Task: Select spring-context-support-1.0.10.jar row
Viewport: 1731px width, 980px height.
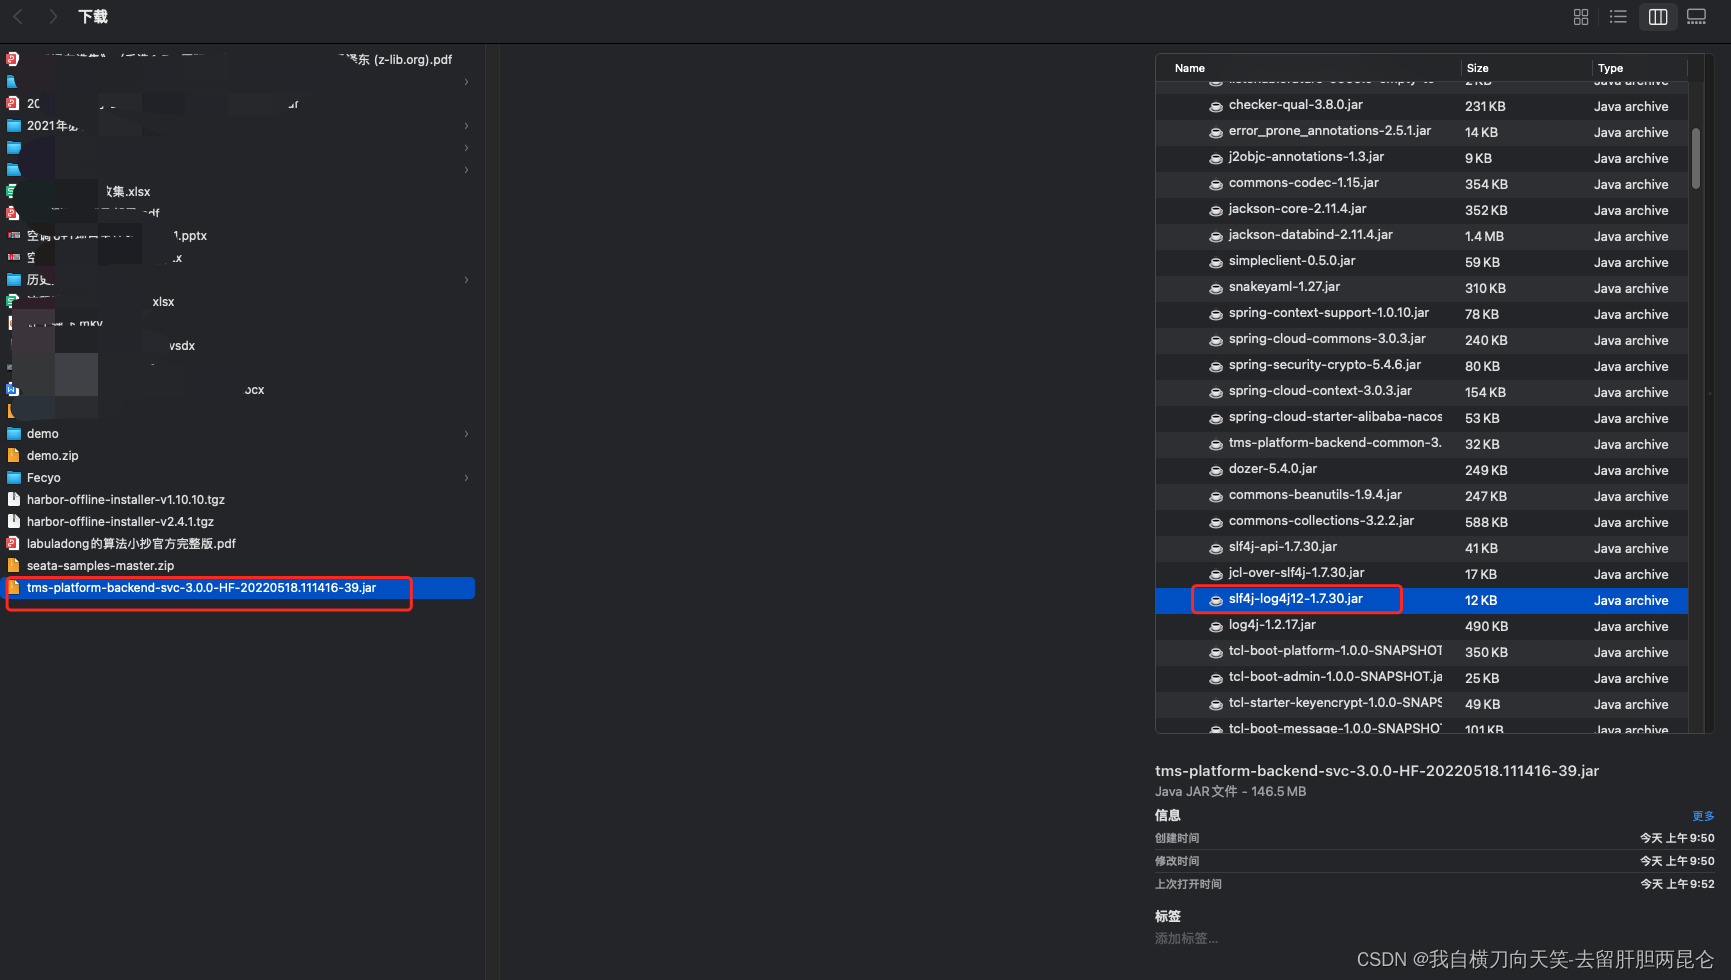Action: pyautogui.click(x=1421, y=314)
